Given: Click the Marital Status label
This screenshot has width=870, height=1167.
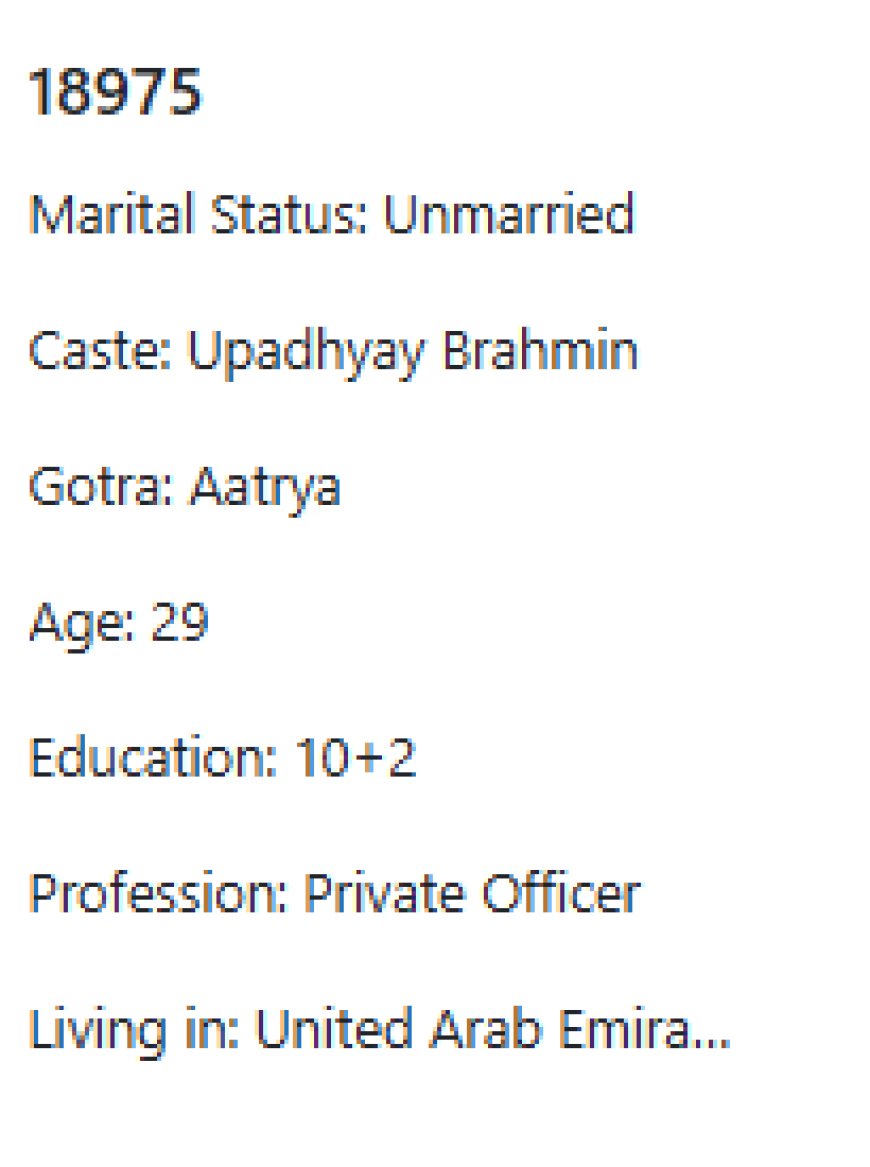Looking at the screenshot, I should coord(197,214).
